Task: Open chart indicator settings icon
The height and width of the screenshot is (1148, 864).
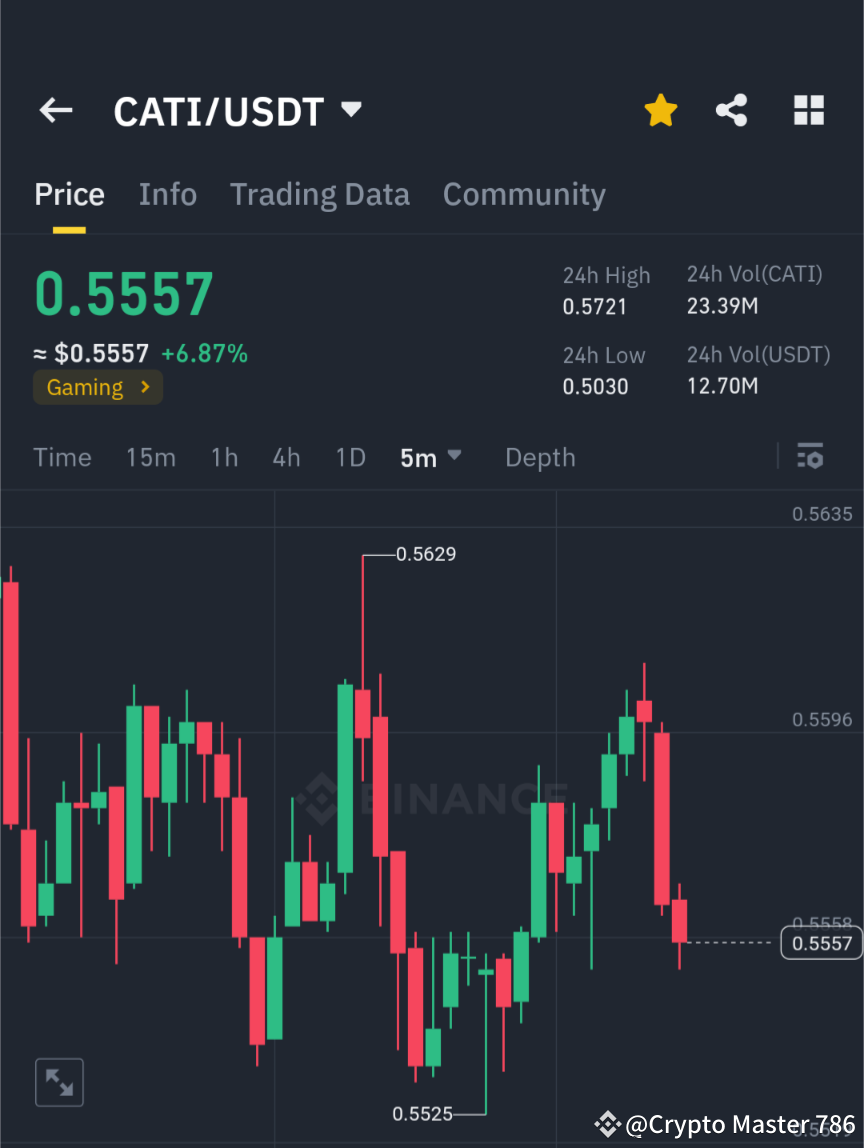Action: pos(810,457)
